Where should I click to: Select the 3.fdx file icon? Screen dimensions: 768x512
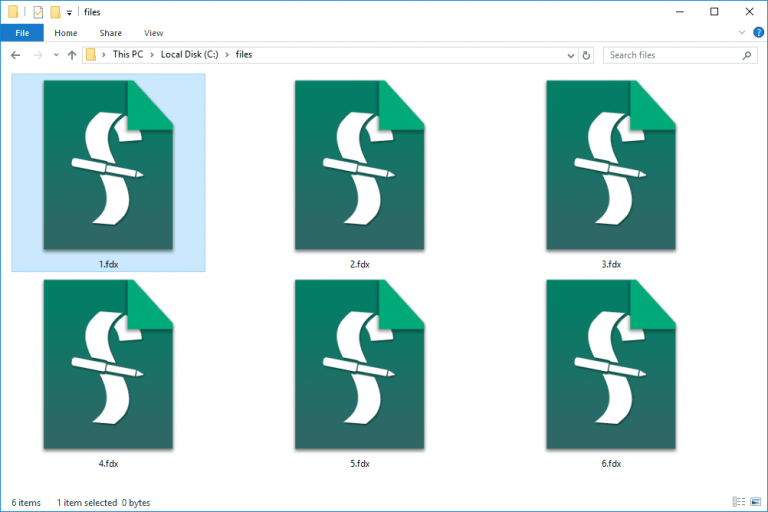pos(611,165)
